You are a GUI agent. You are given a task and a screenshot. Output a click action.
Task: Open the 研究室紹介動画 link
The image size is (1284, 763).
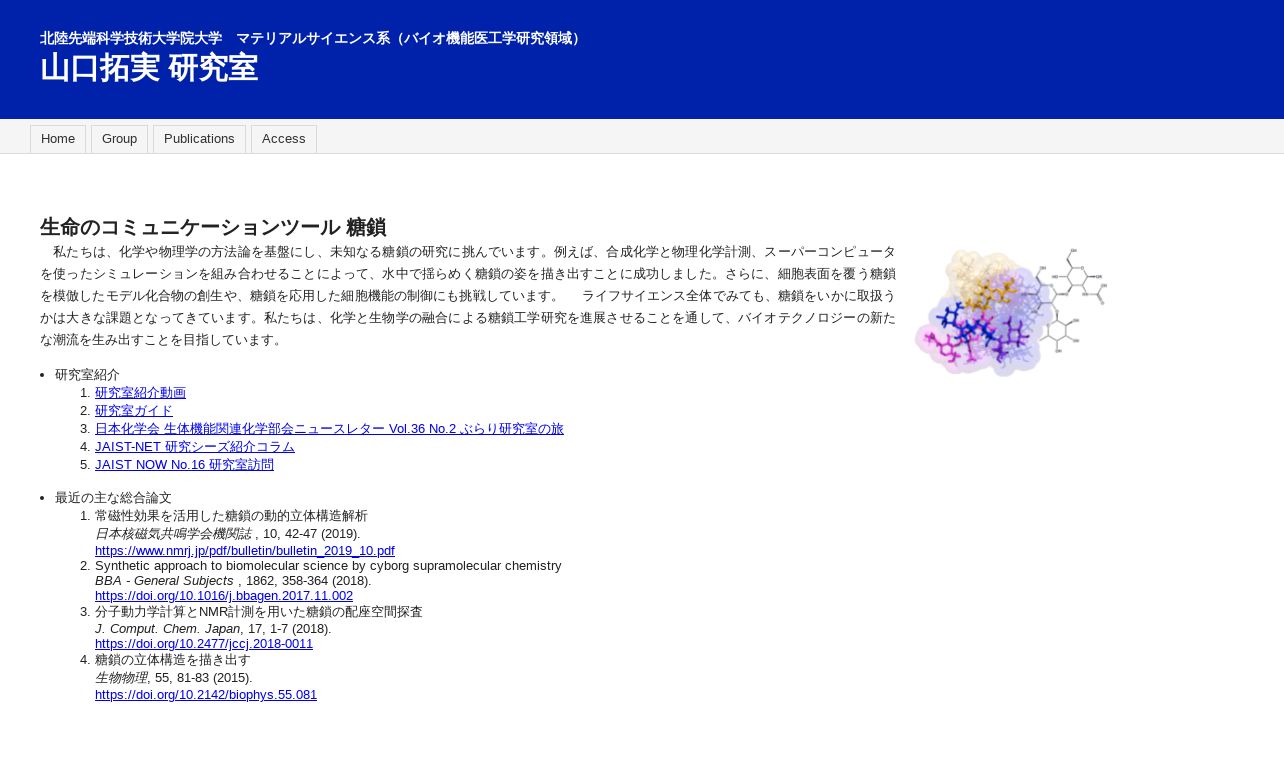click(140, 393)
